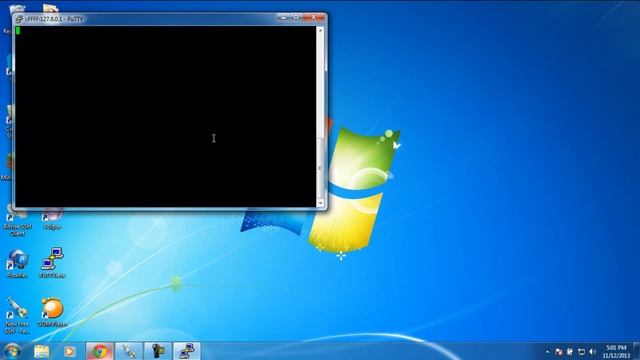Viewport: 640px width, 360px height.
Task: Click the PuTTY scrollbar down arrow
Action: (x=320, y=203)
